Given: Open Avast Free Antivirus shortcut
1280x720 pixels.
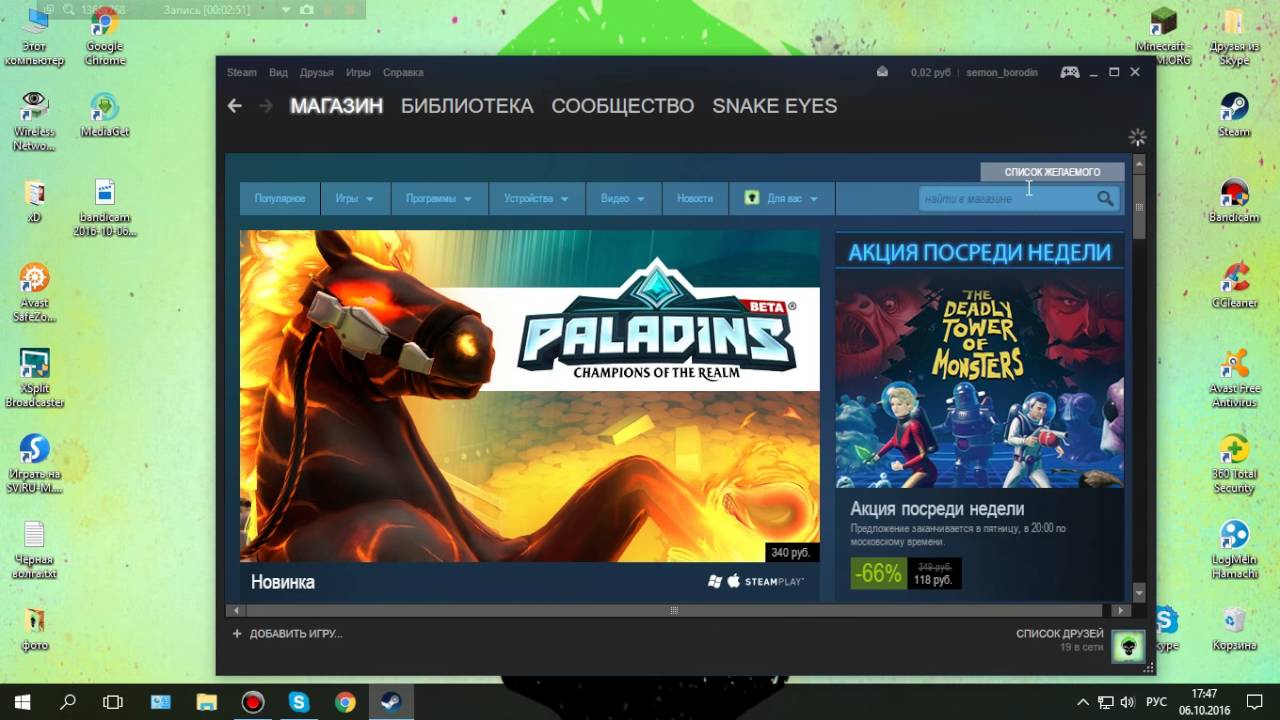Looking at the screenshot, I should tap(1234, 378).
